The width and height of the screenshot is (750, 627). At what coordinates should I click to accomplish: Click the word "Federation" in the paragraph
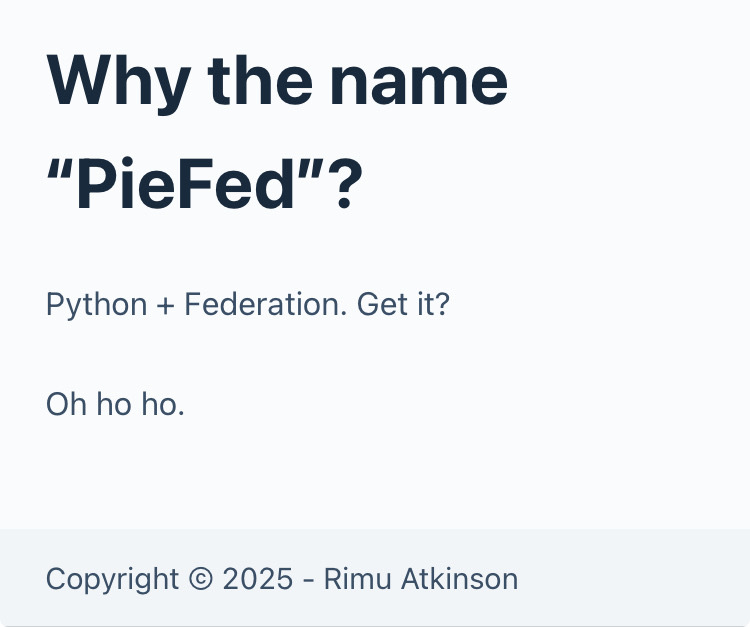click(266, 304)
